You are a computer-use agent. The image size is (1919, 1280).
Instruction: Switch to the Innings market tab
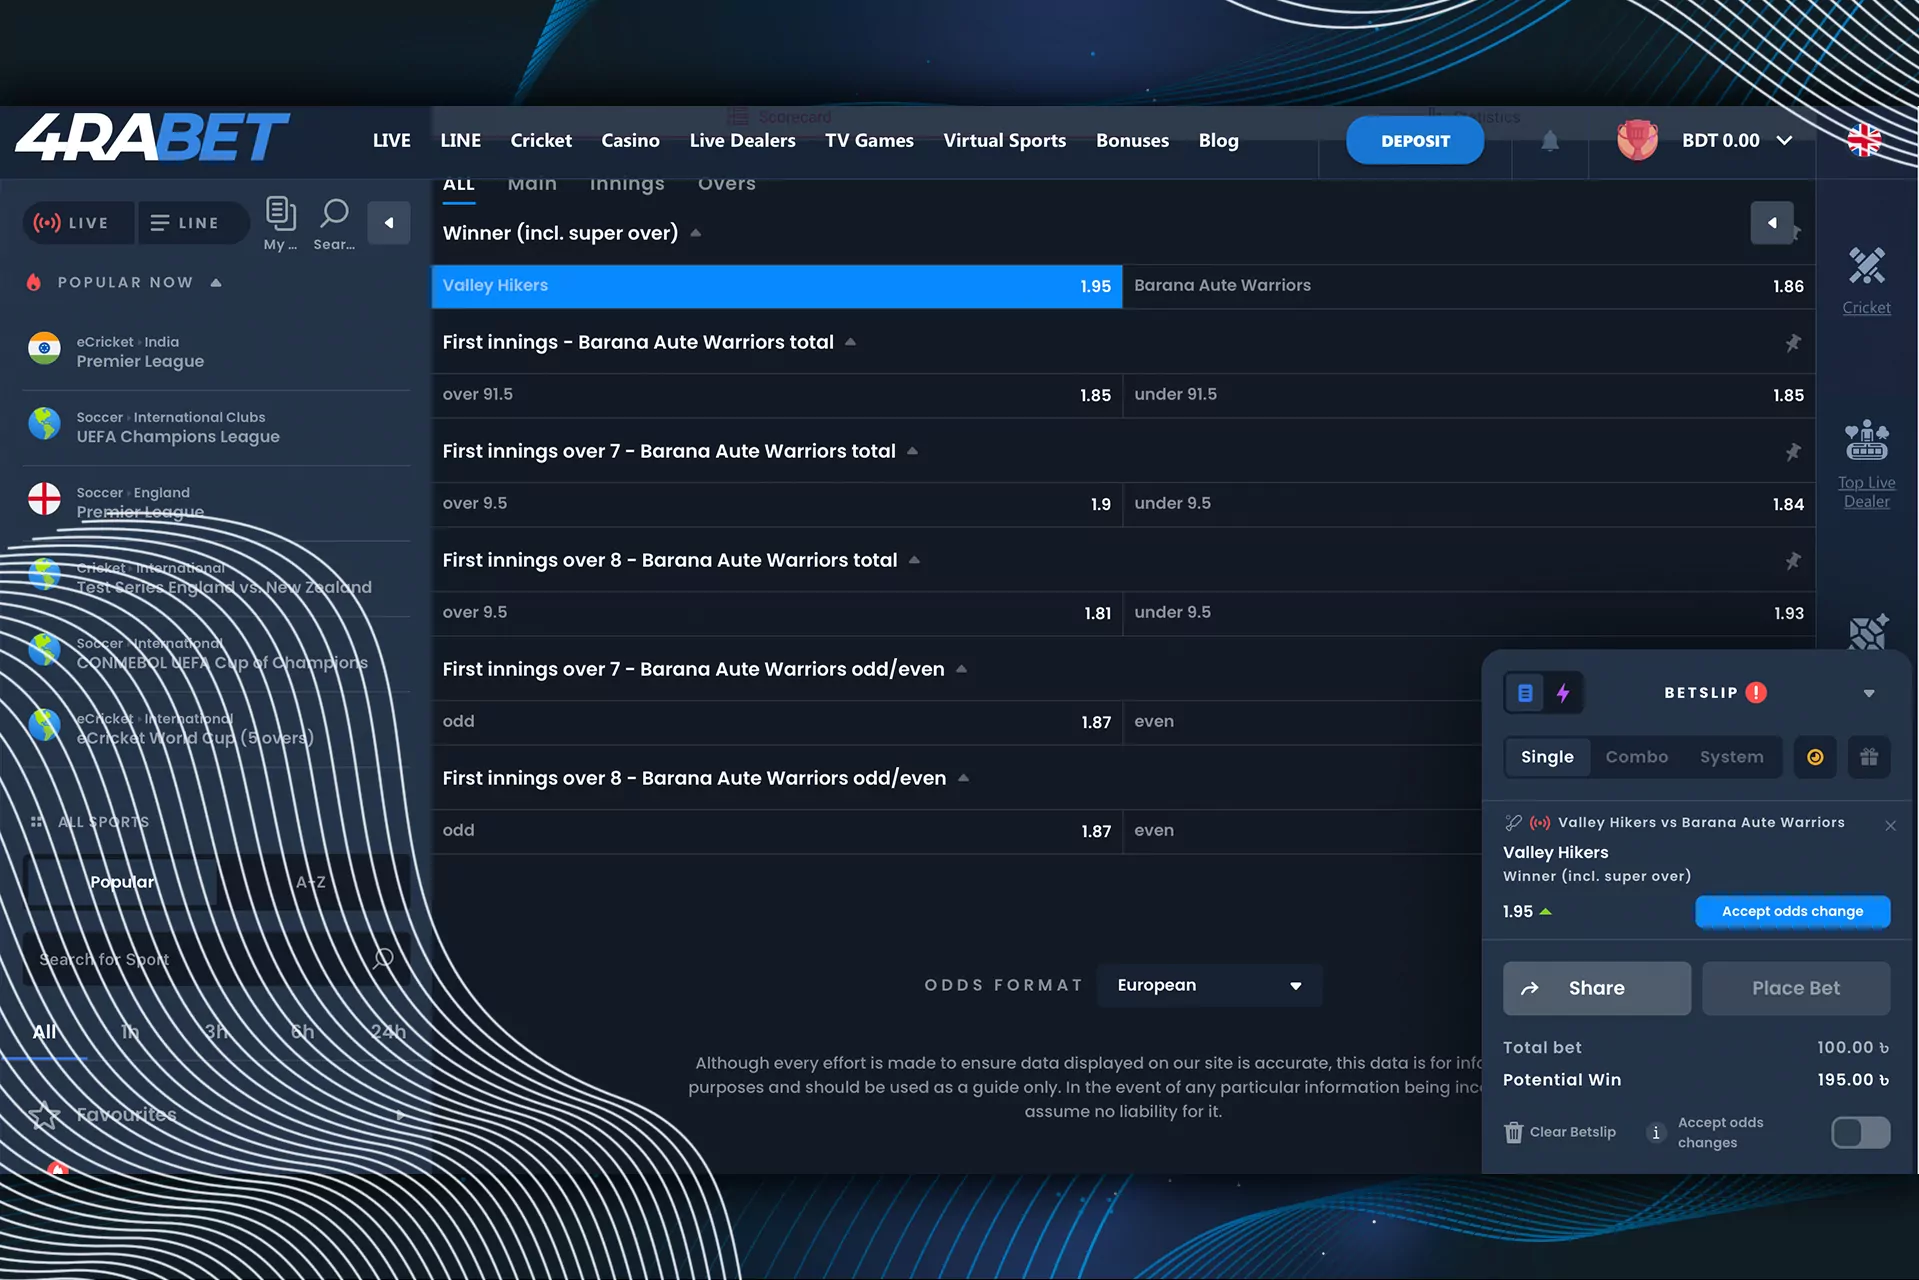[x=627, y=184]
